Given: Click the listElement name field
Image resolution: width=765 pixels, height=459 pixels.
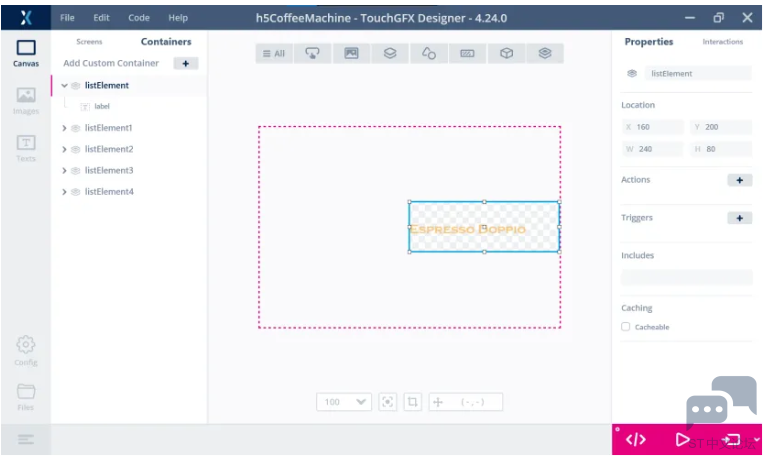Looking at the screenshot, I should tap(698, 74).
